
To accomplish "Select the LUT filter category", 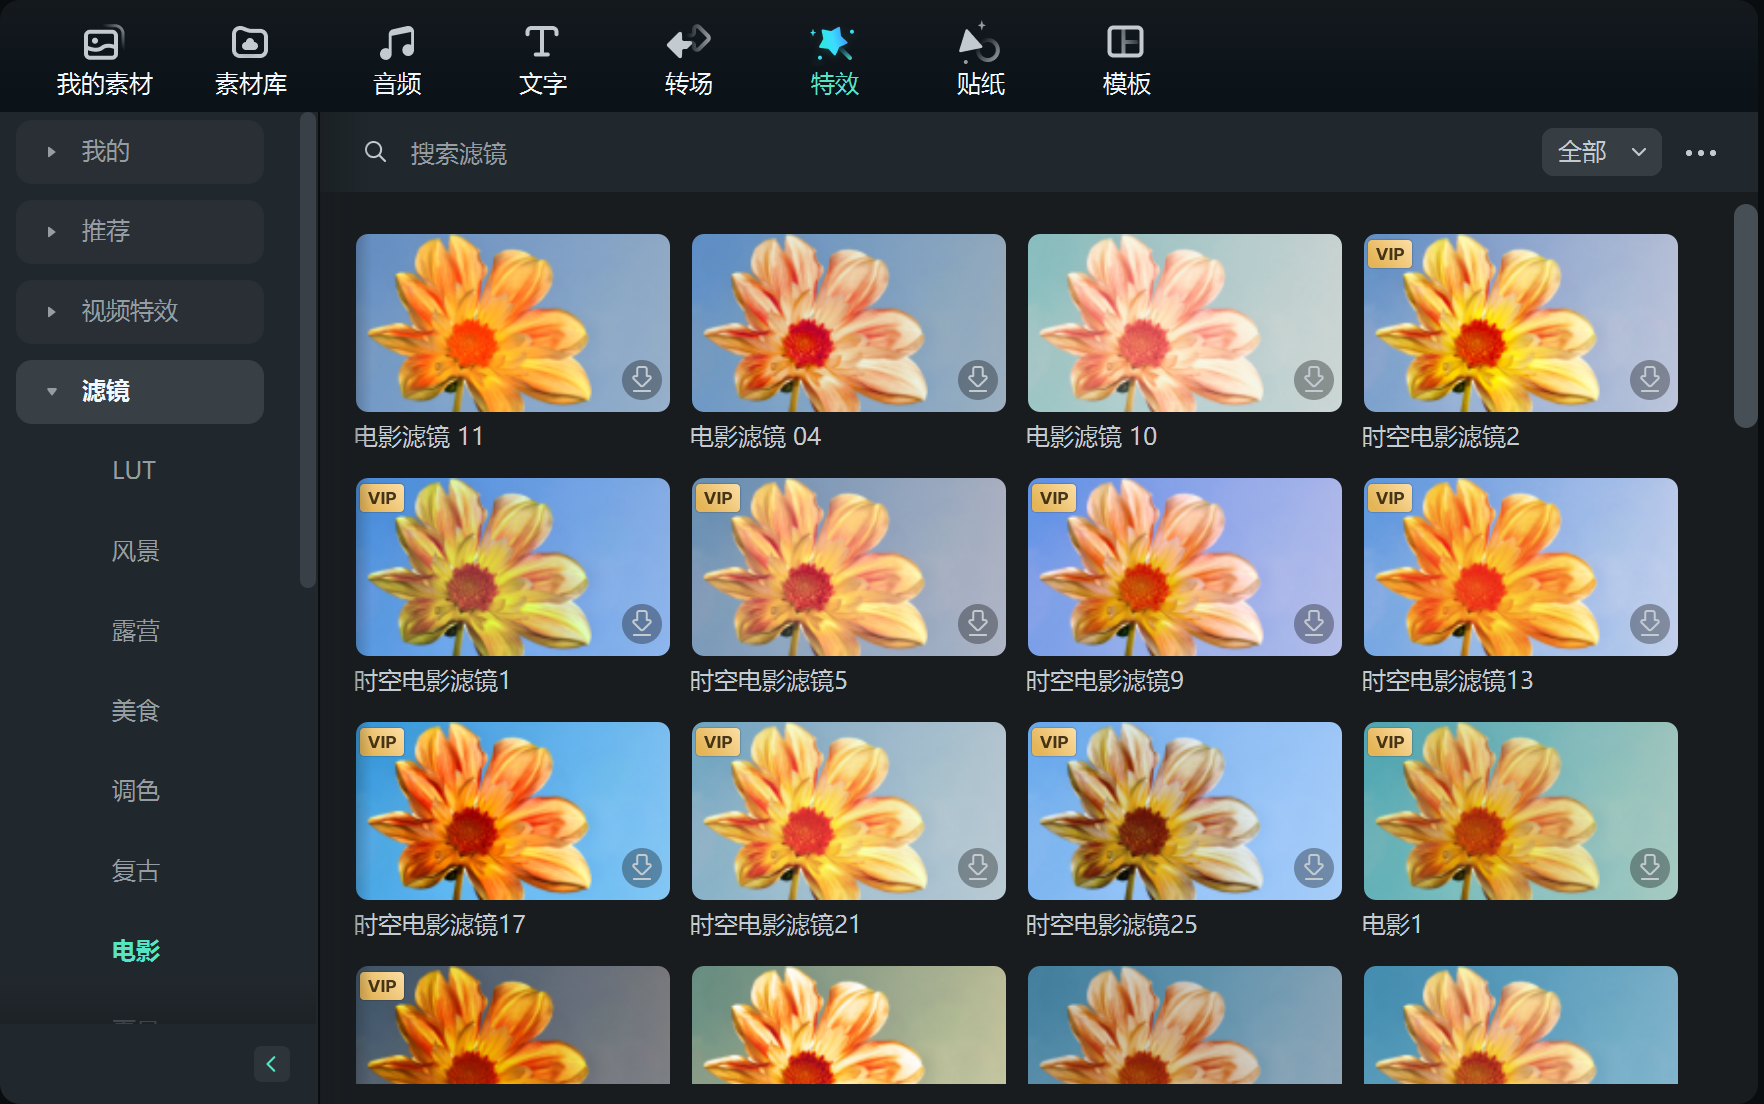I will [x=134, y=471].
